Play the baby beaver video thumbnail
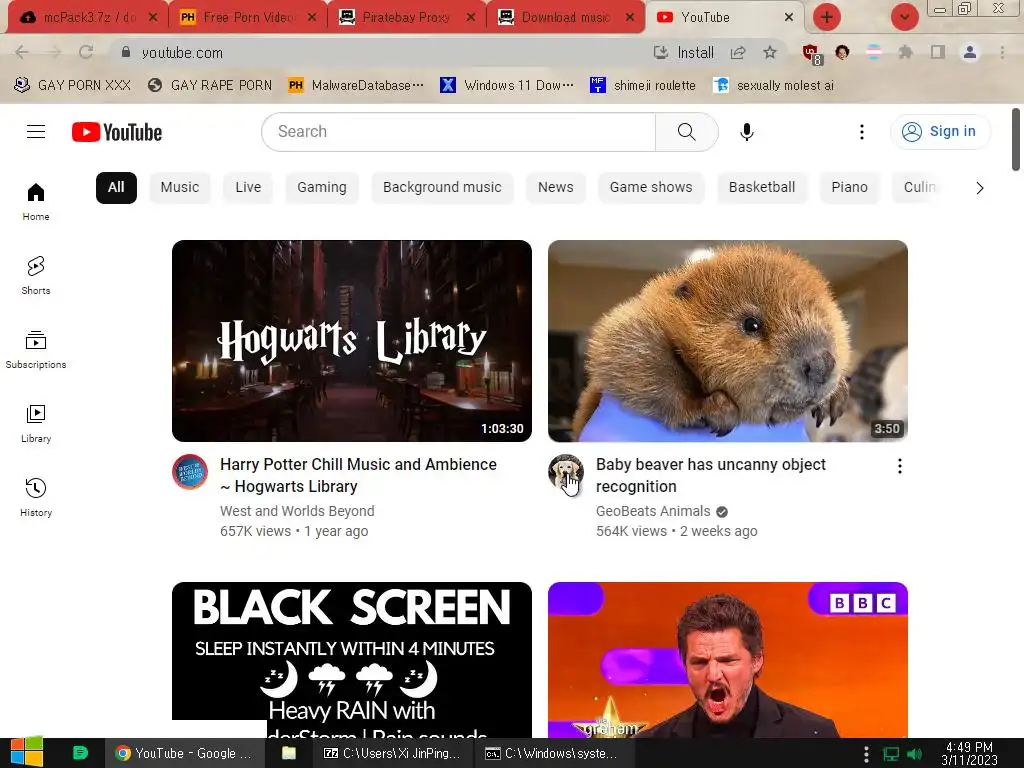Screen dimensions: 1024x768 click(x=728, y=341)
